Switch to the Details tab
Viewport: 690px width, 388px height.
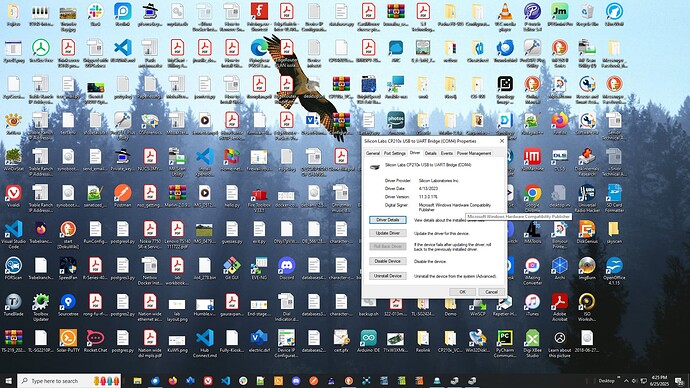[430, 153]
